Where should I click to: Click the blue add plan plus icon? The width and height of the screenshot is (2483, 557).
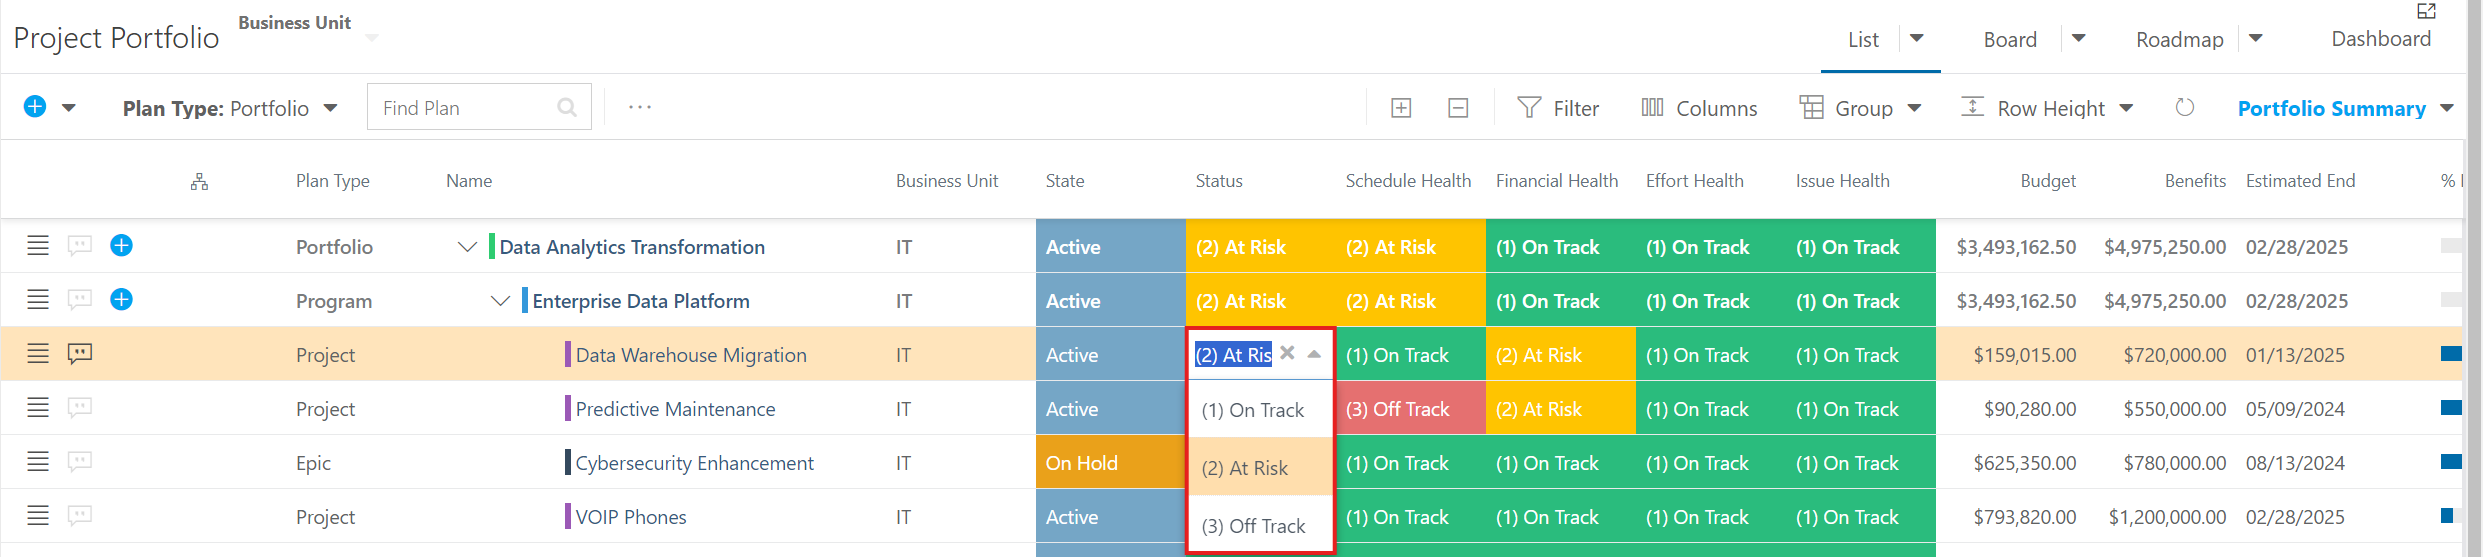(35, 107)
